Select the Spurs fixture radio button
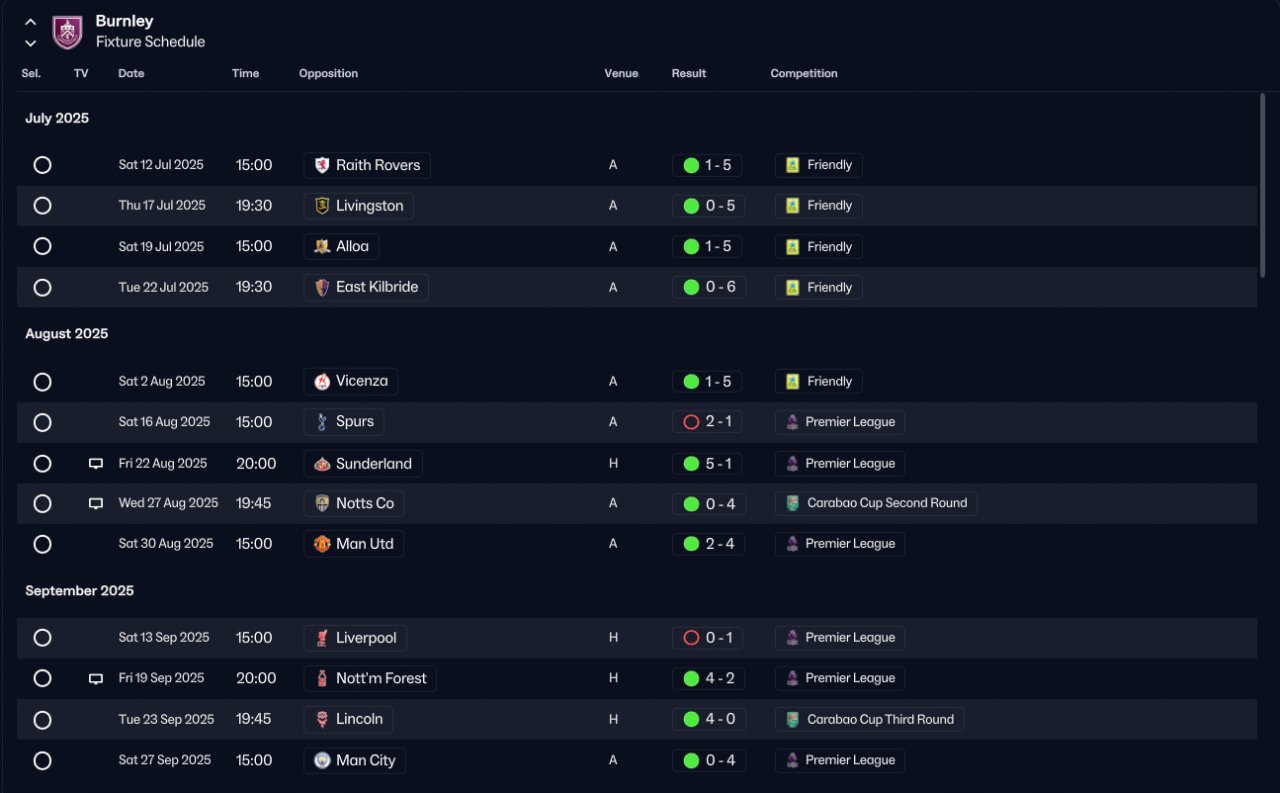 [x=42, y=422]
